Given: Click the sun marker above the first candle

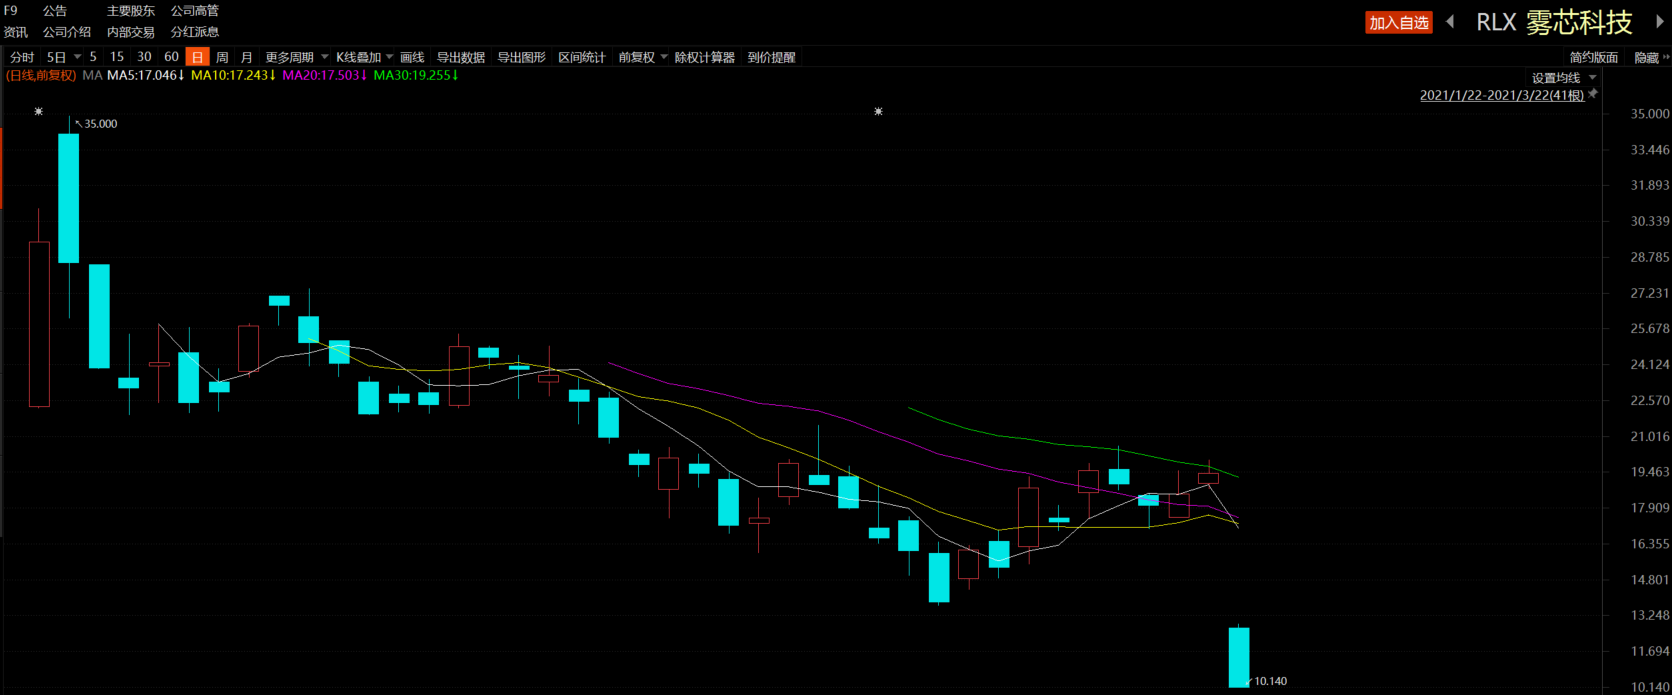Looking at the screenshot, I should pyautogui.click(x=39, y=111).
